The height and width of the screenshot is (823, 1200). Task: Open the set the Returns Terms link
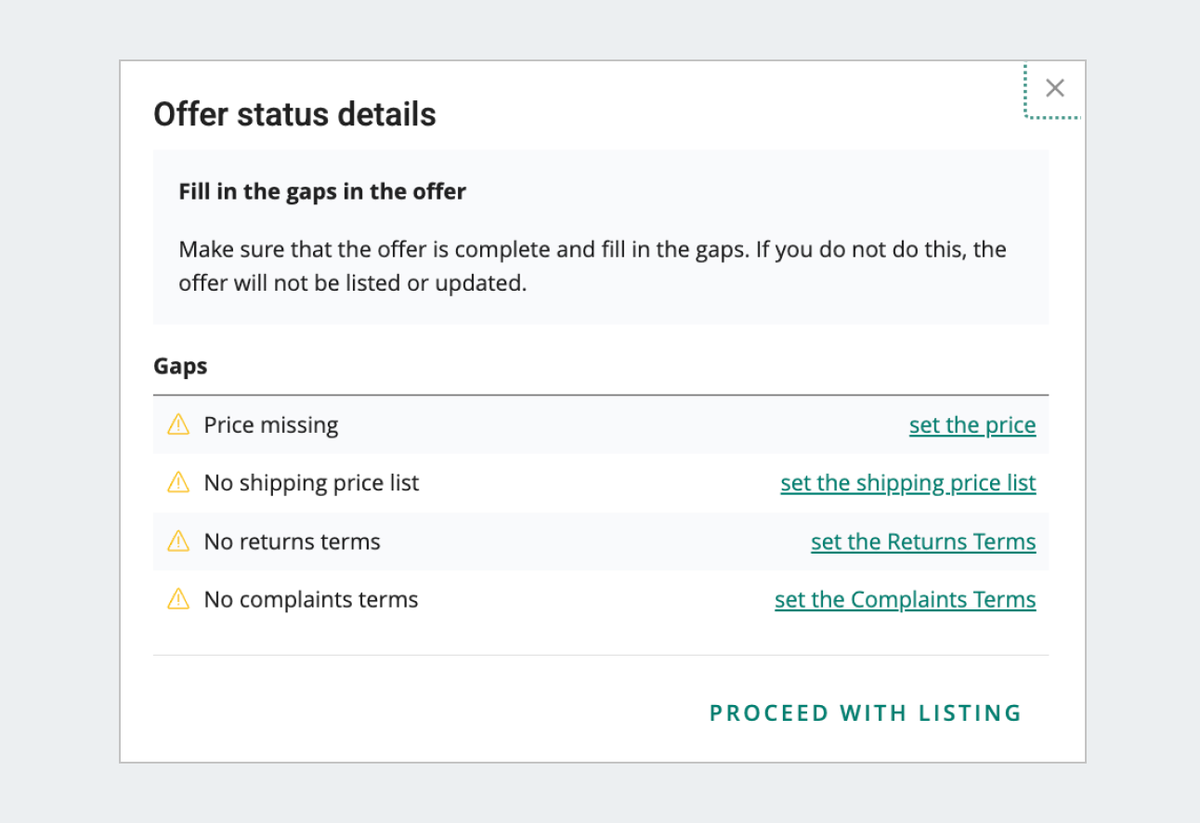click(923, 542)
